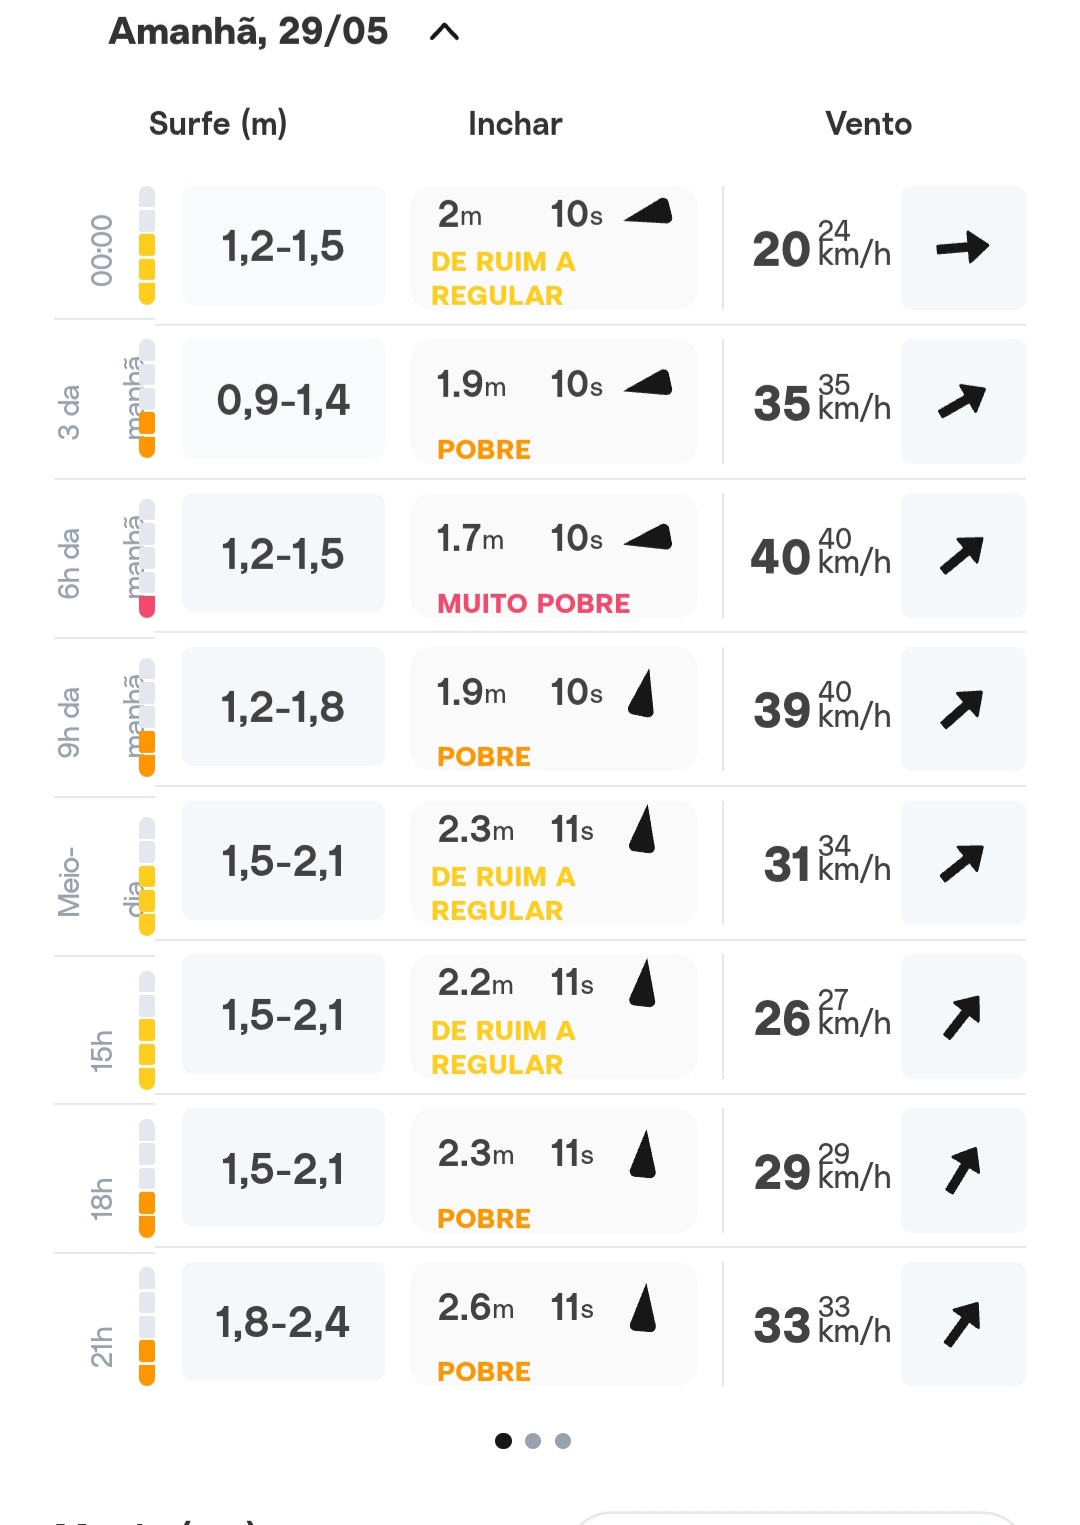
Task: Open the 0,9-1,4 surf height cell
Action: pyautogui.click(x=283, y=400)
